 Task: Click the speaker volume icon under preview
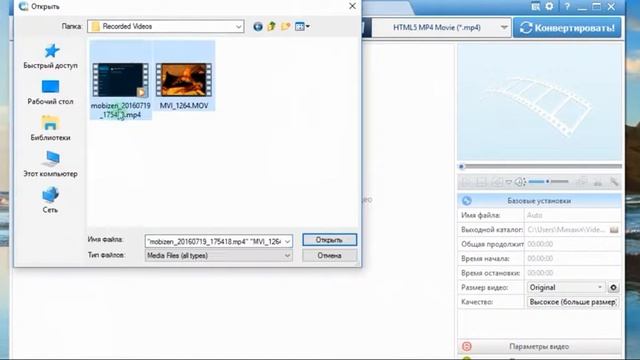point(520,182)
